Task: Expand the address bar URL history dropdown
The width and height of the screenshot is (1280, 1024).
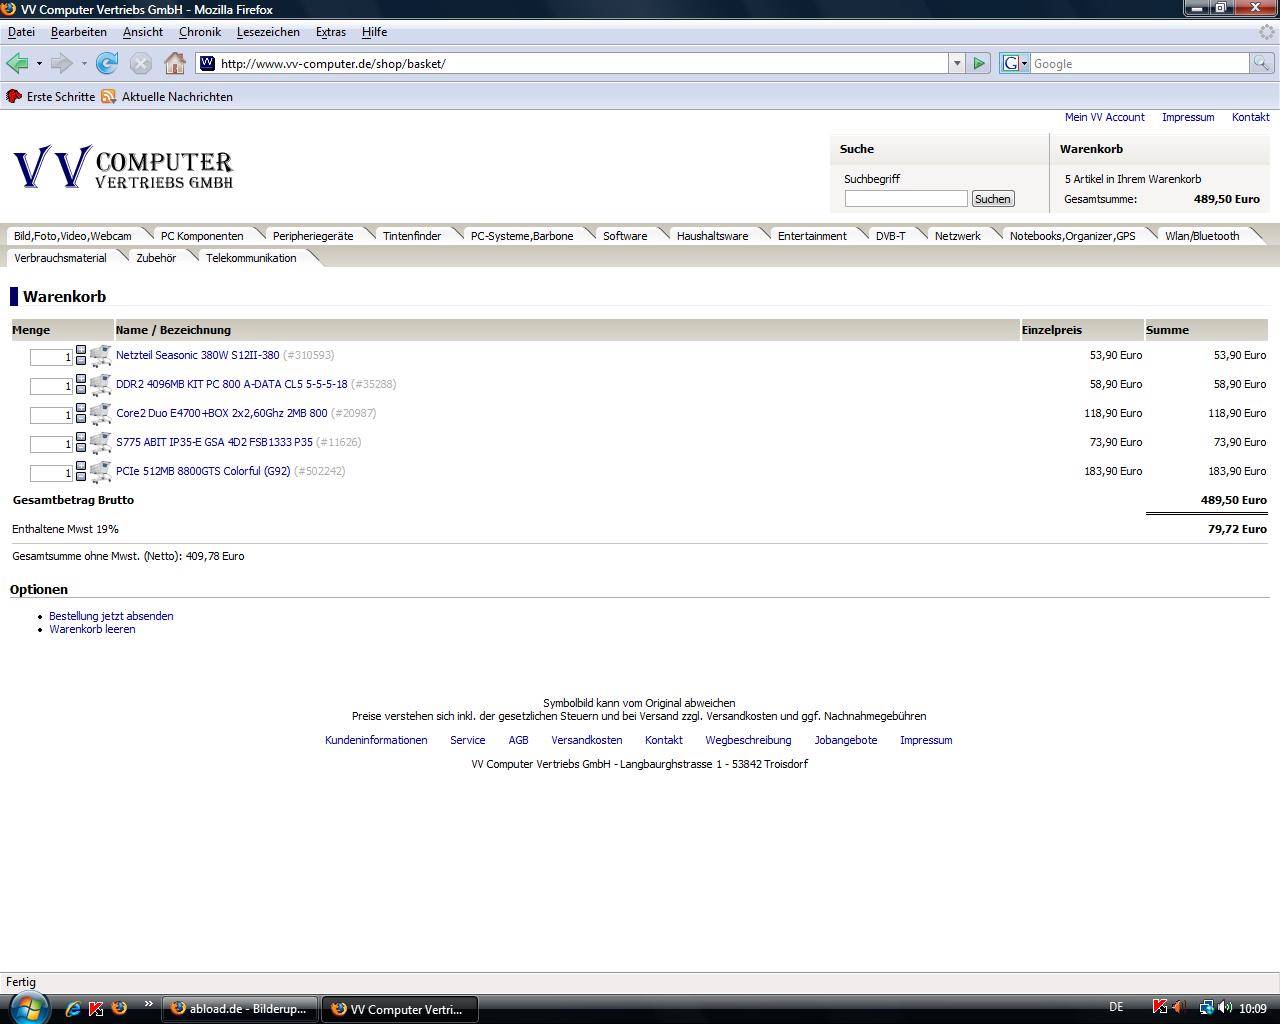Action: click(x=957, y=63)
